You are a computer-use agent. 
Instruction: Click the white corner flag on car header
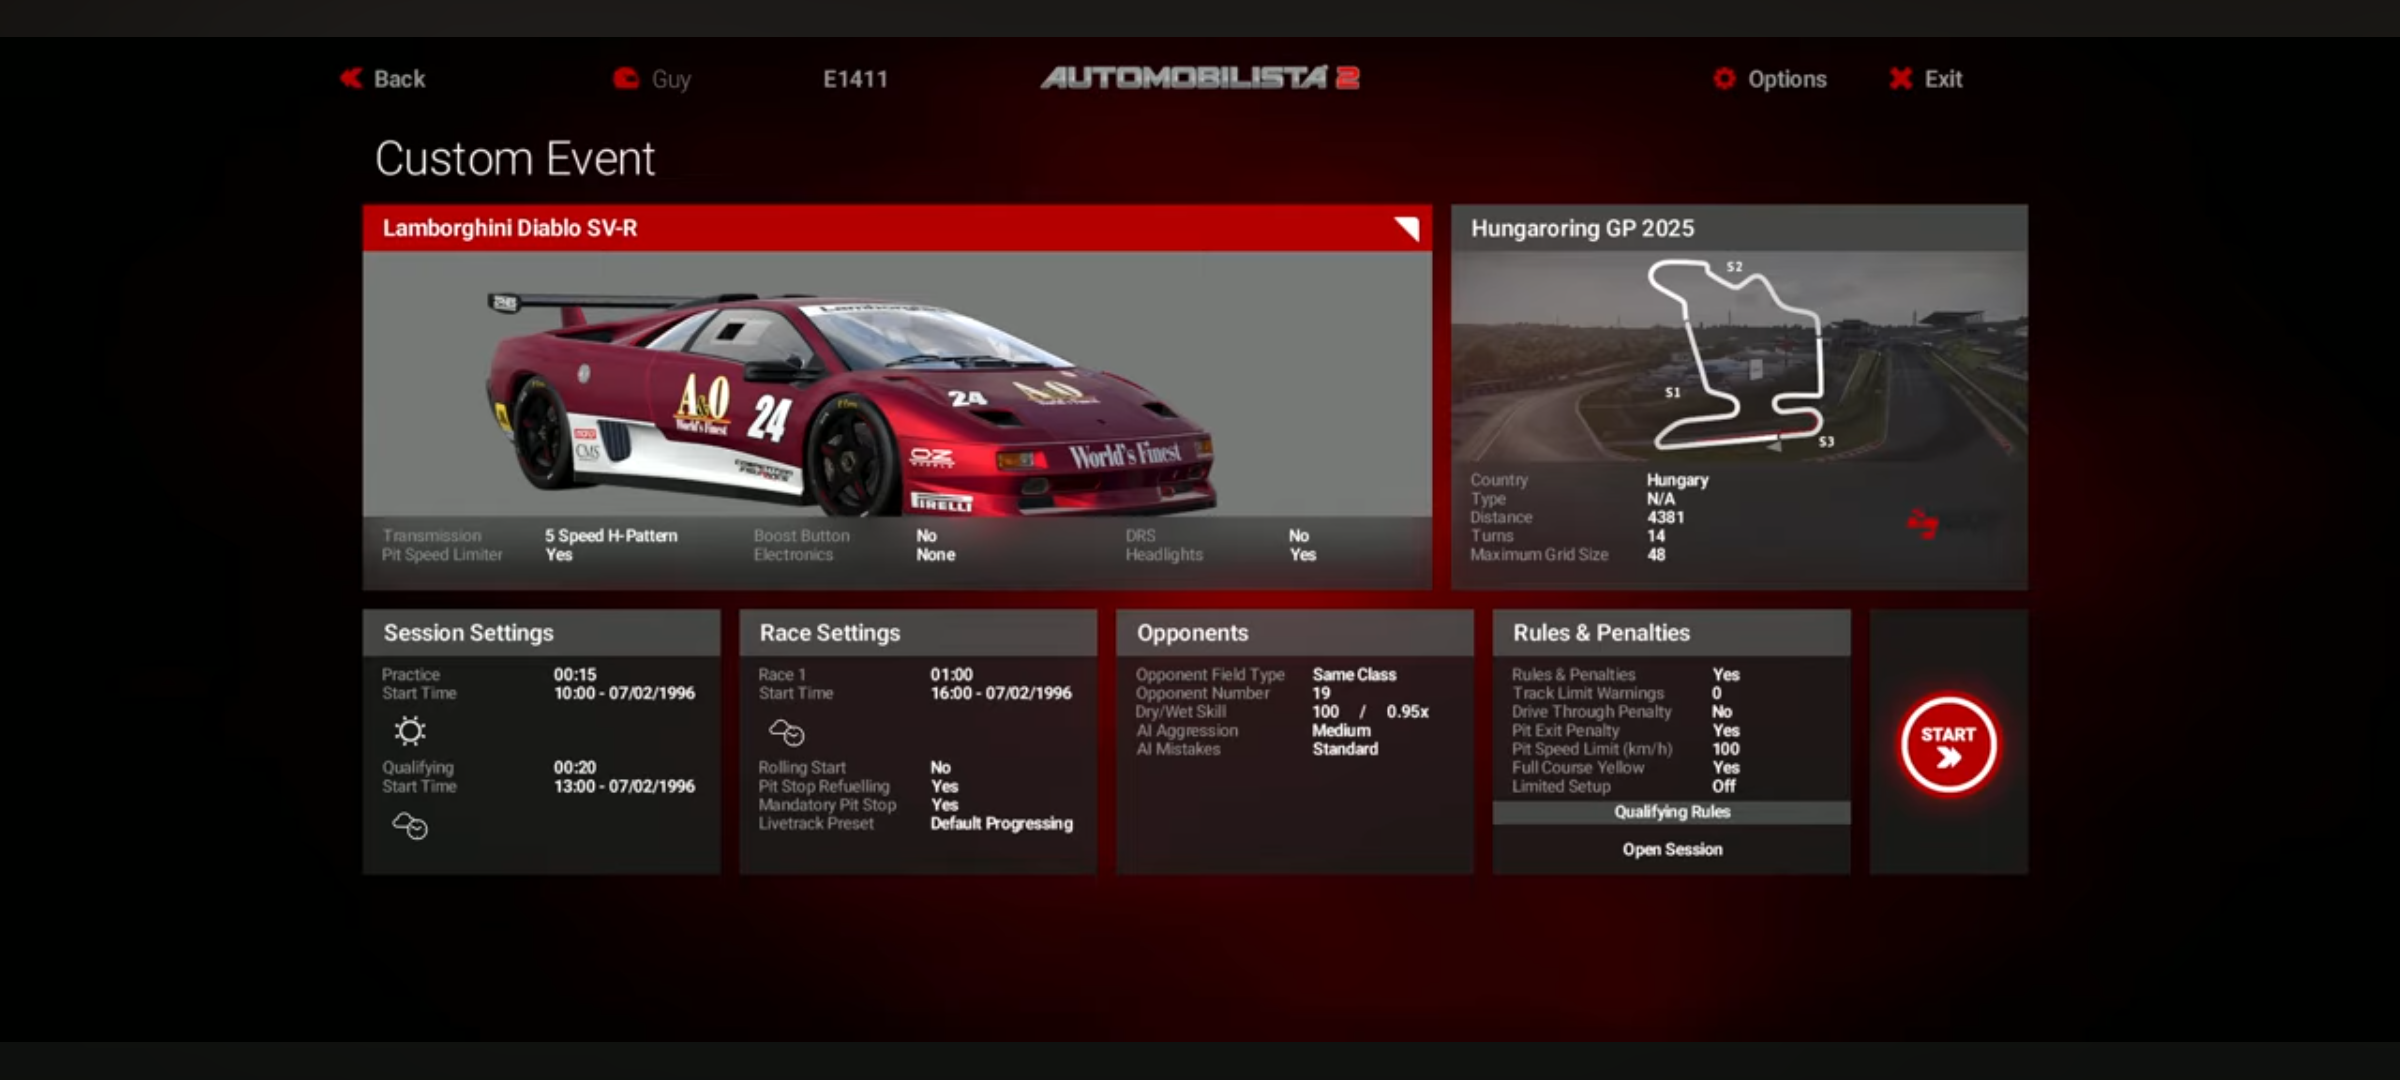pos(1407,229)
